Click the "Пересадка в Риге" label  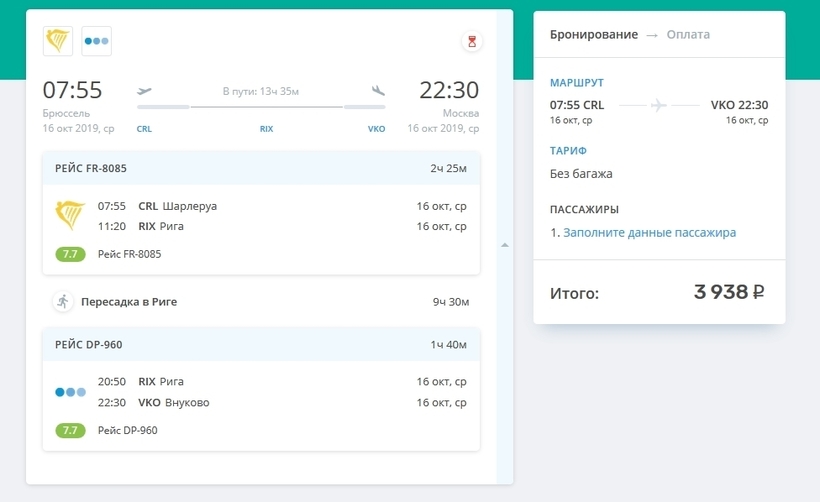click(x=129, y=302)
